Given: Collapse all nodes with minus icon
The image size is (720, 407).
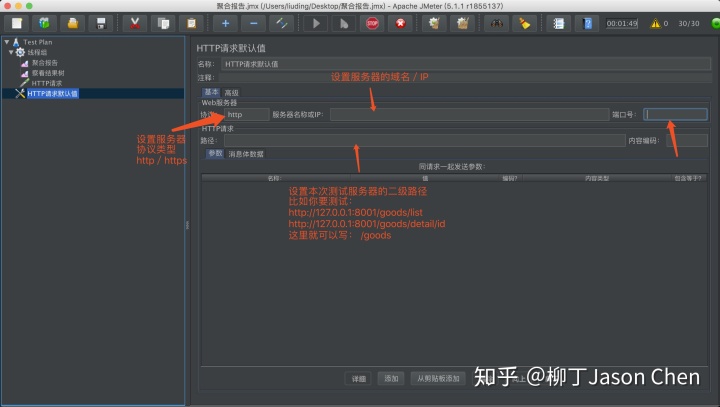Looking at the screenshot, I should tap(253, 23).
